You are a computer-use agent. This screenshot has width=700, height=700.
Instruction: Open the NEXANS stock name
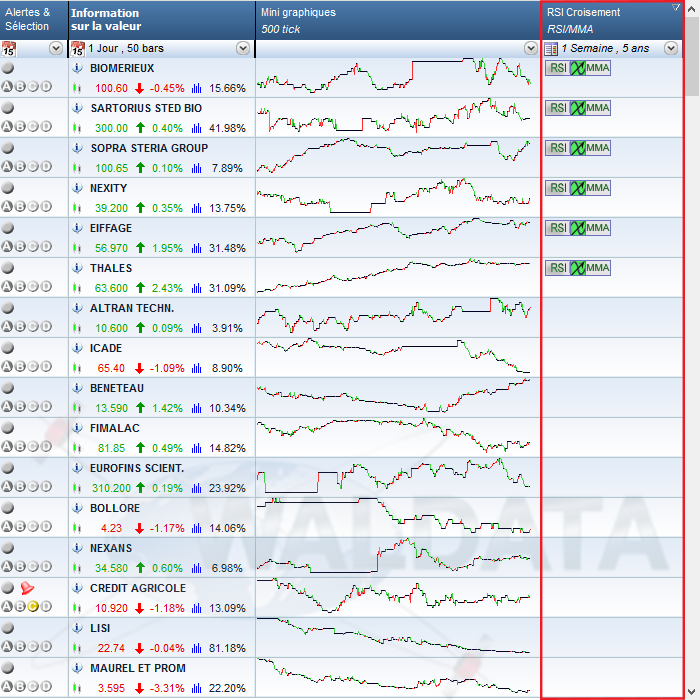(111, 548)
